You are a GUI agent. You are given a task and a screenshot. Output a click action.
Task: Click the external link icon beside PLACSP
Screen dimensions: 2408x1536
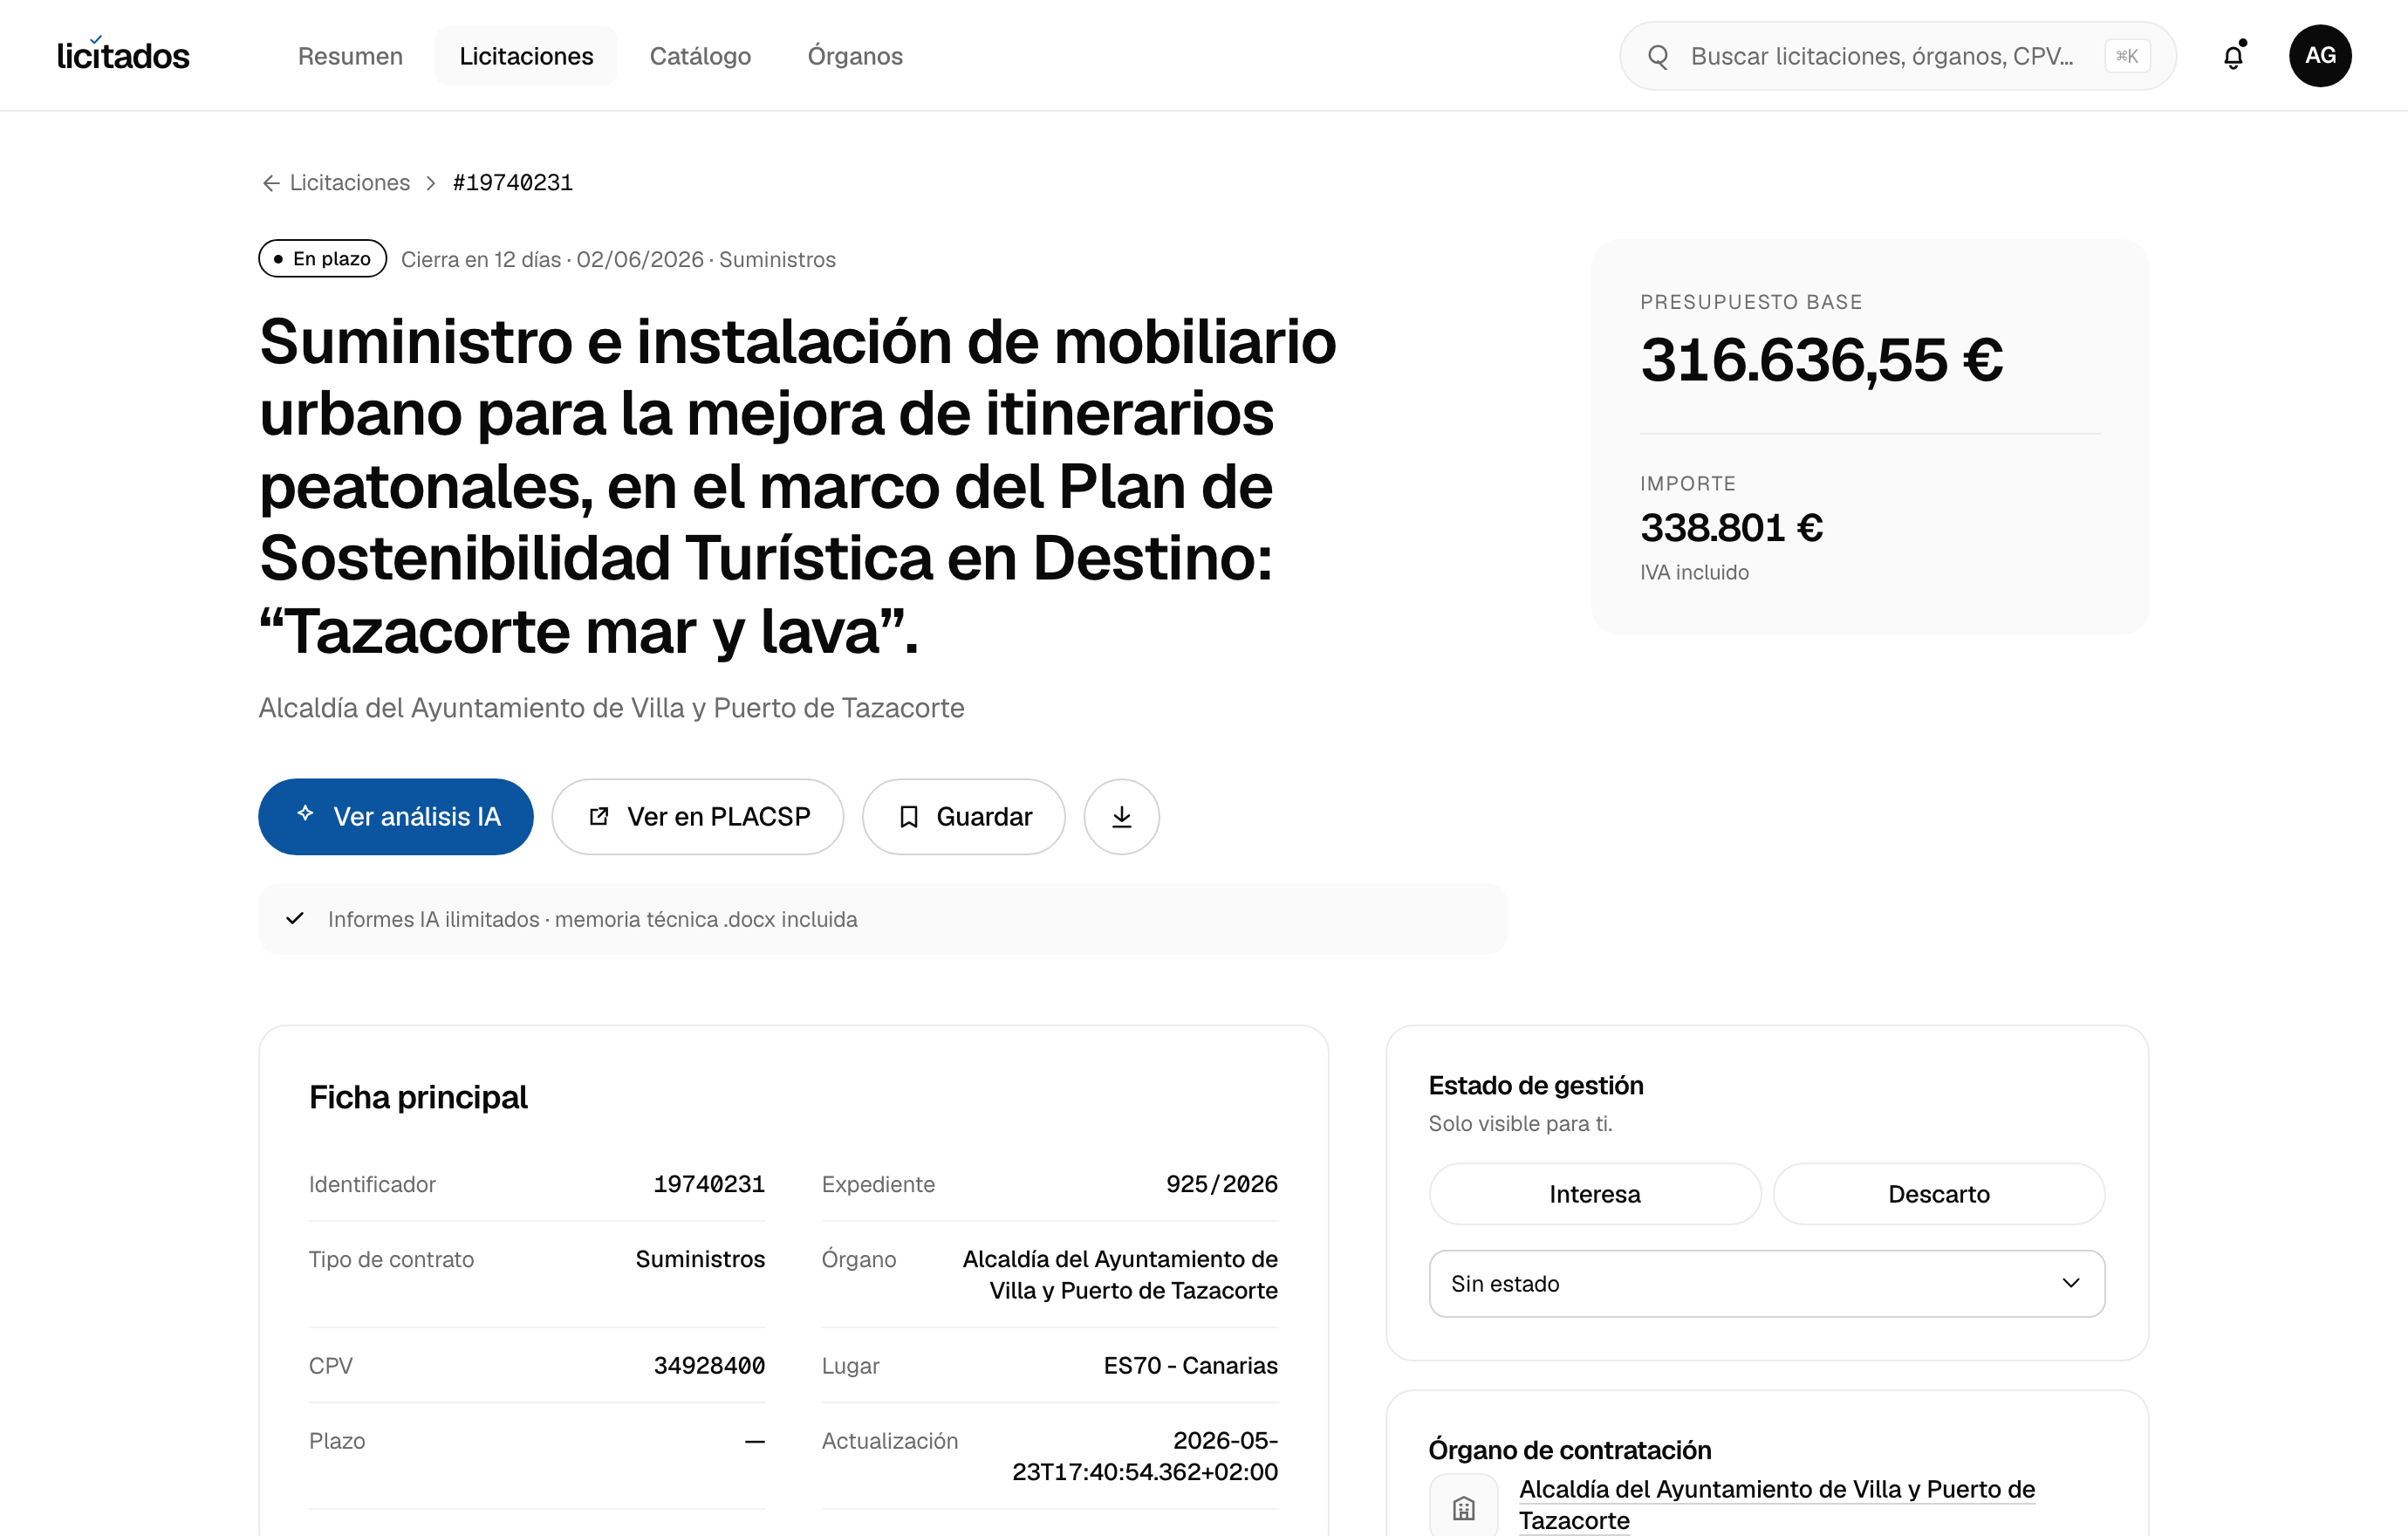coord(599,817)
